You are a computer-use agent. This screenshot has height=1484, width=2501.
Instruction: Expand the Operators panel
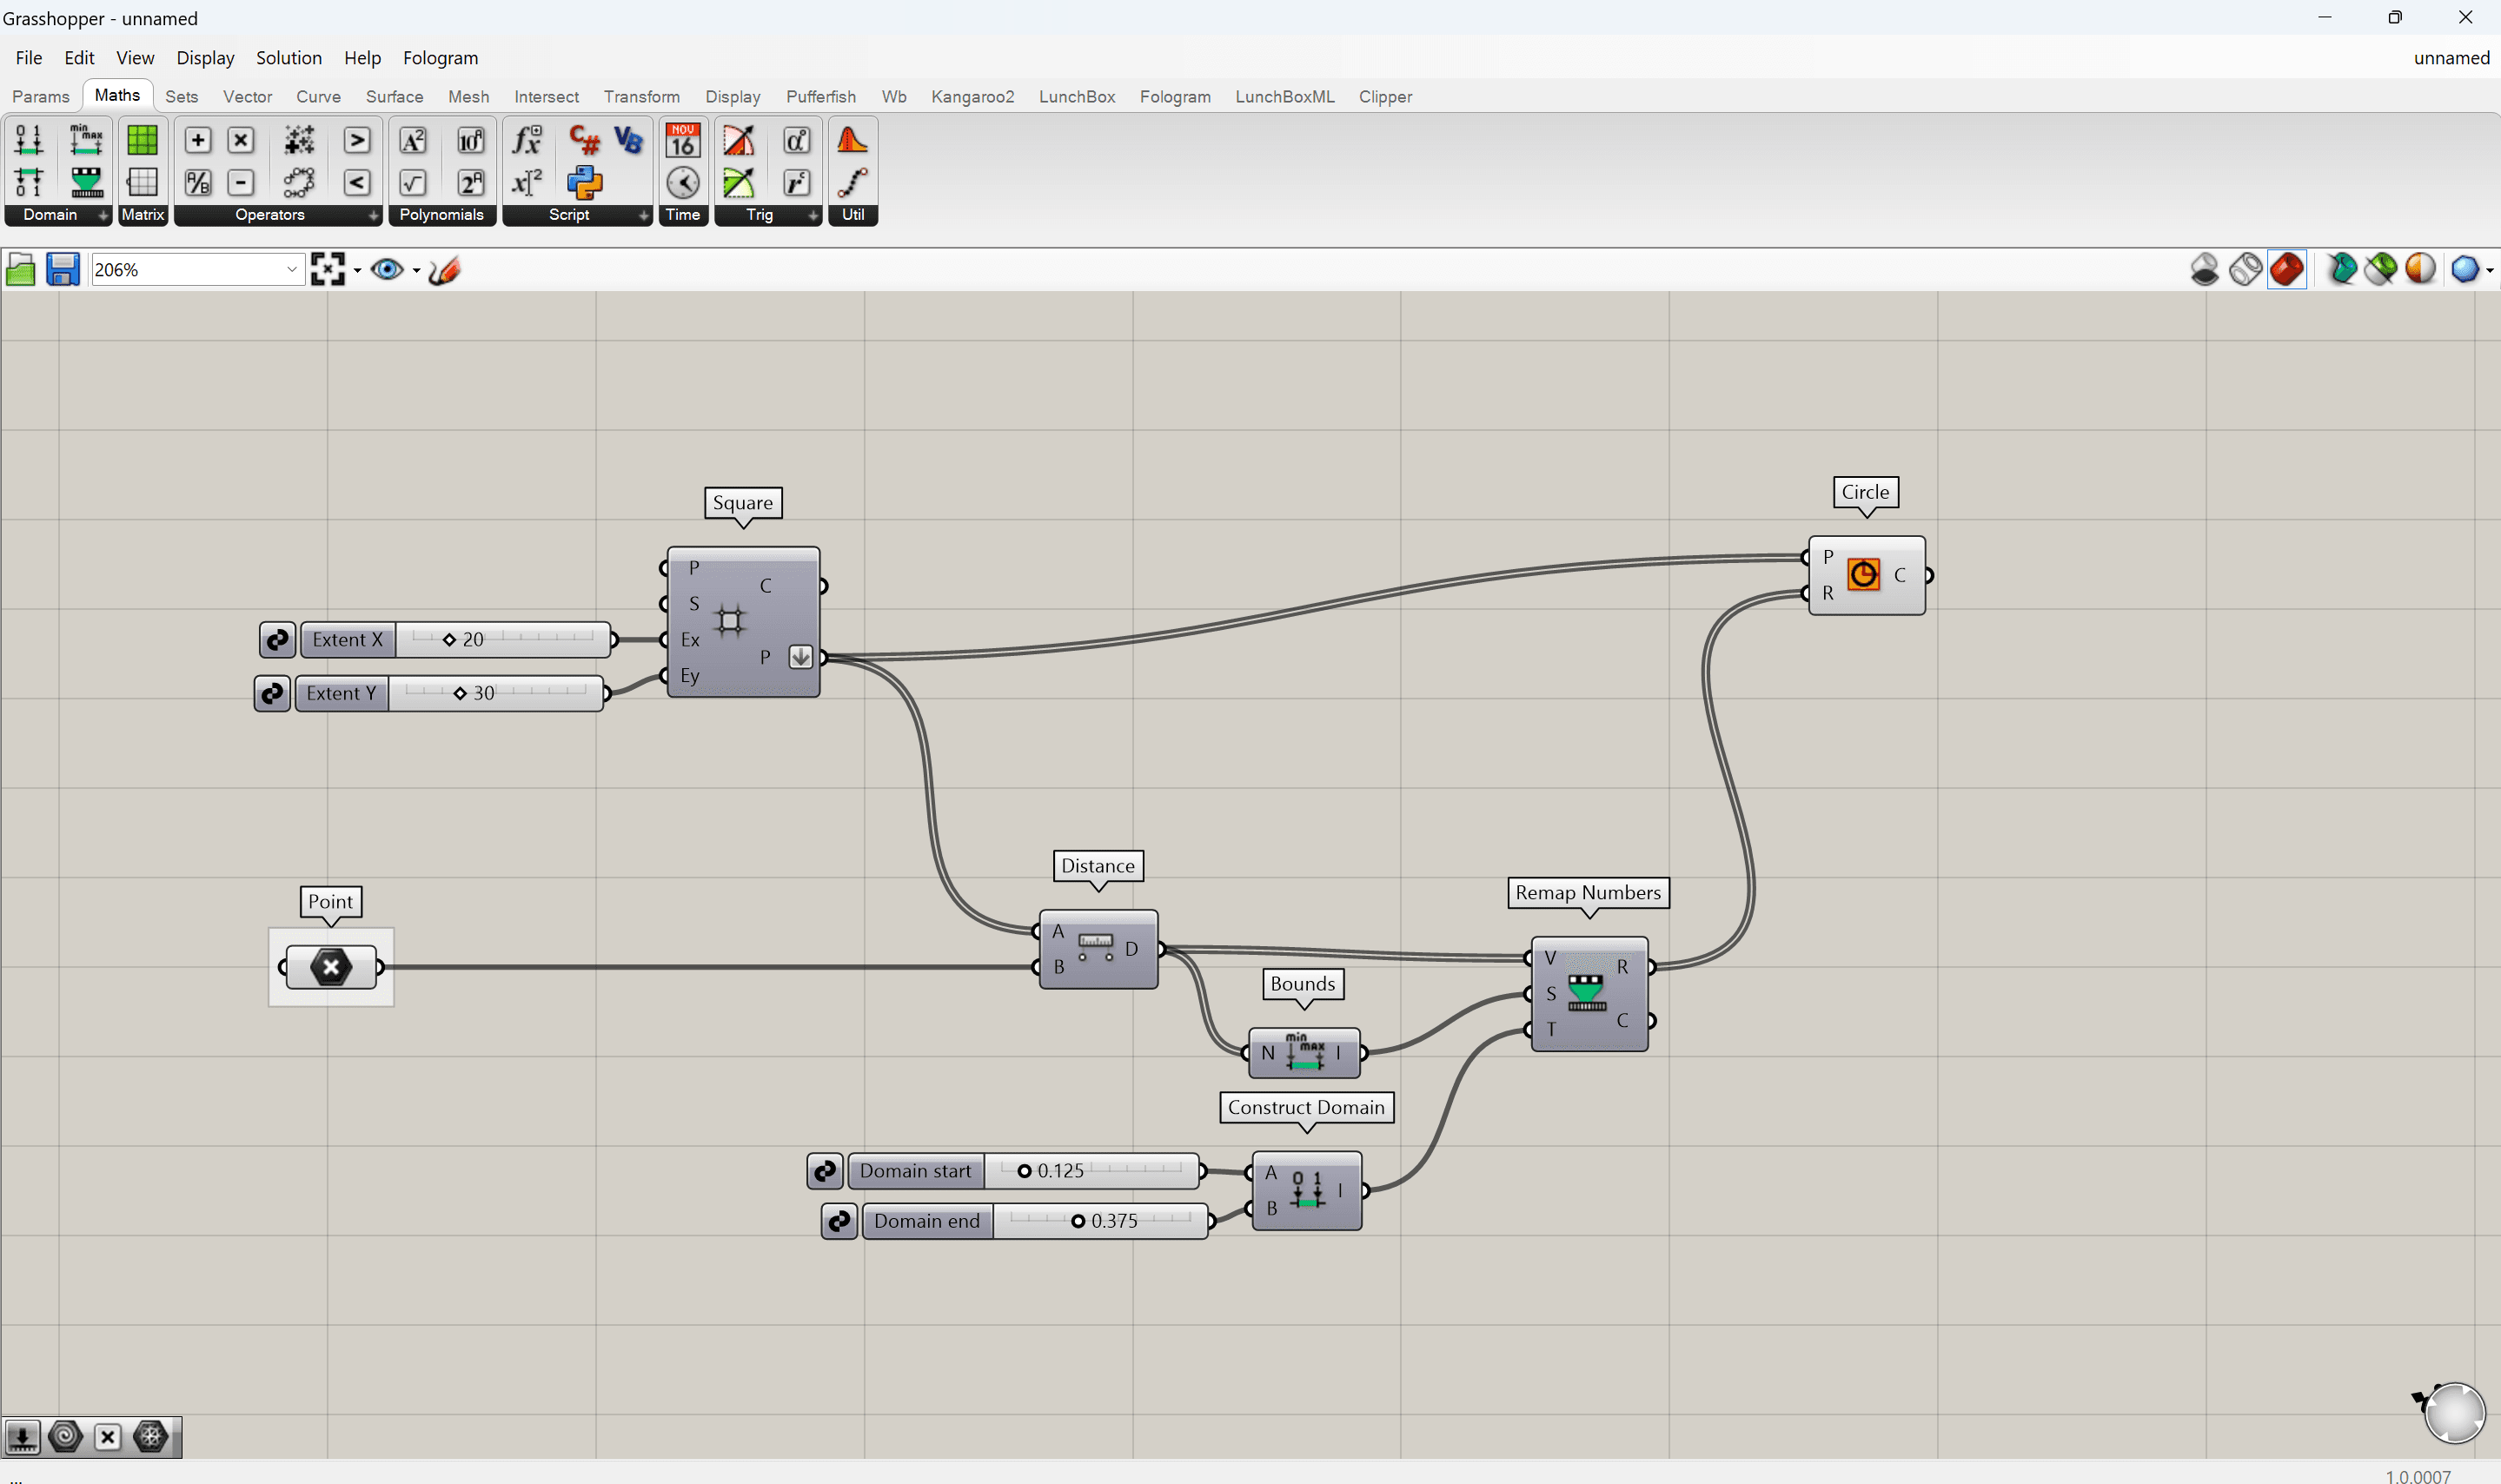pyautogui.click(x=373, y=215)
